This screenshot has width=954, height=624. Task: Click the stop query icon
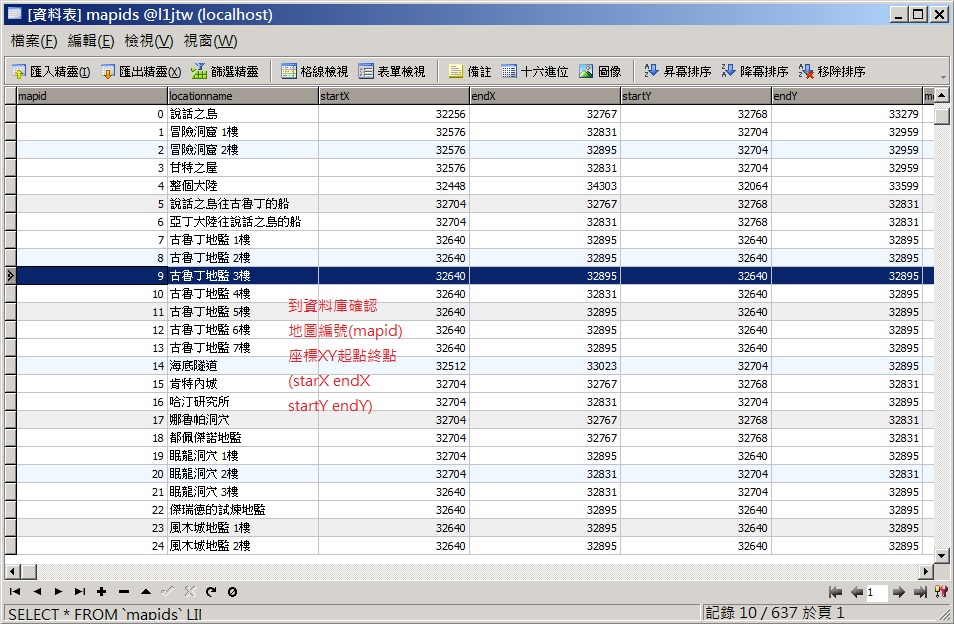pos(232,591)
